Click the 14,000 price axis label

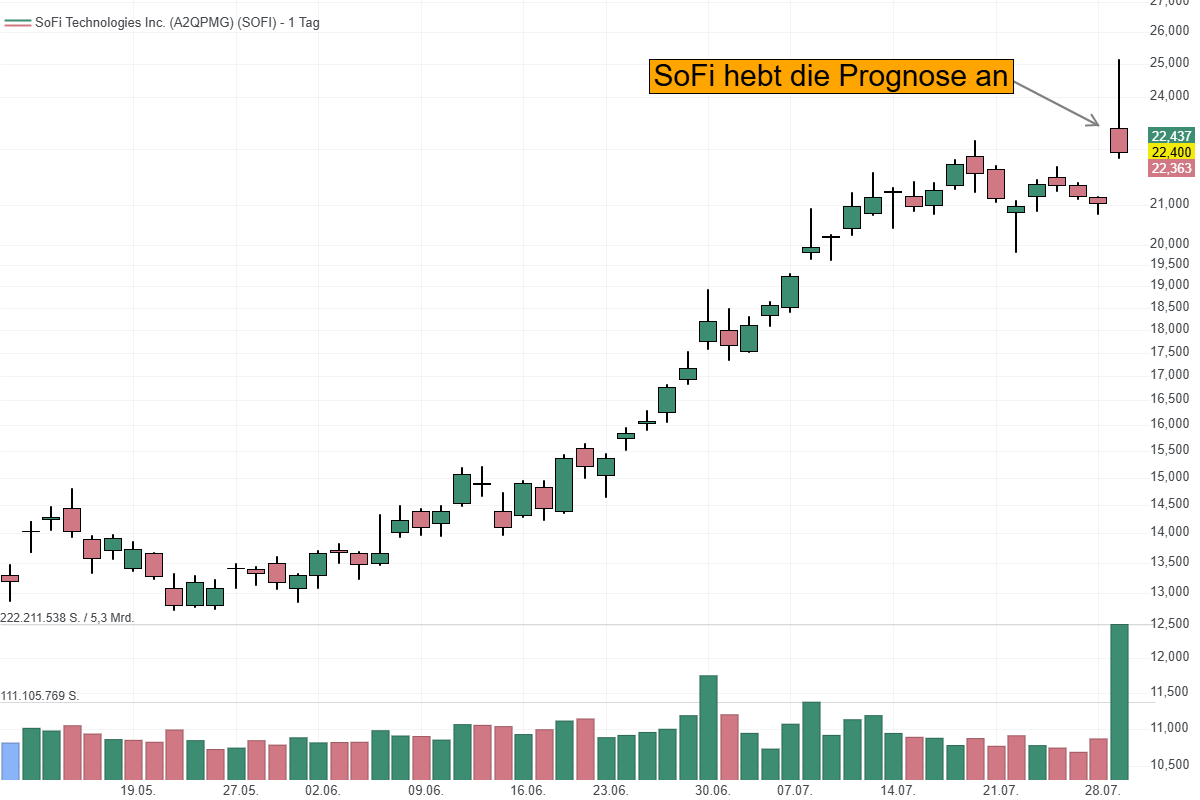pyautogui.click(x=1170, y=532)
